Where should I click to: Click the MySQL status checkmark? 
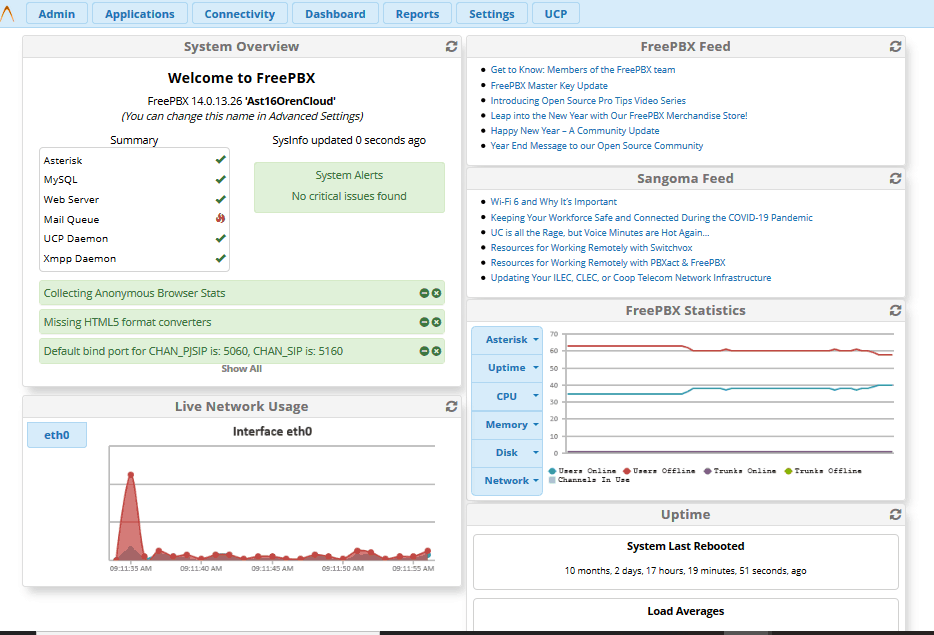click(x=220, y=179)
